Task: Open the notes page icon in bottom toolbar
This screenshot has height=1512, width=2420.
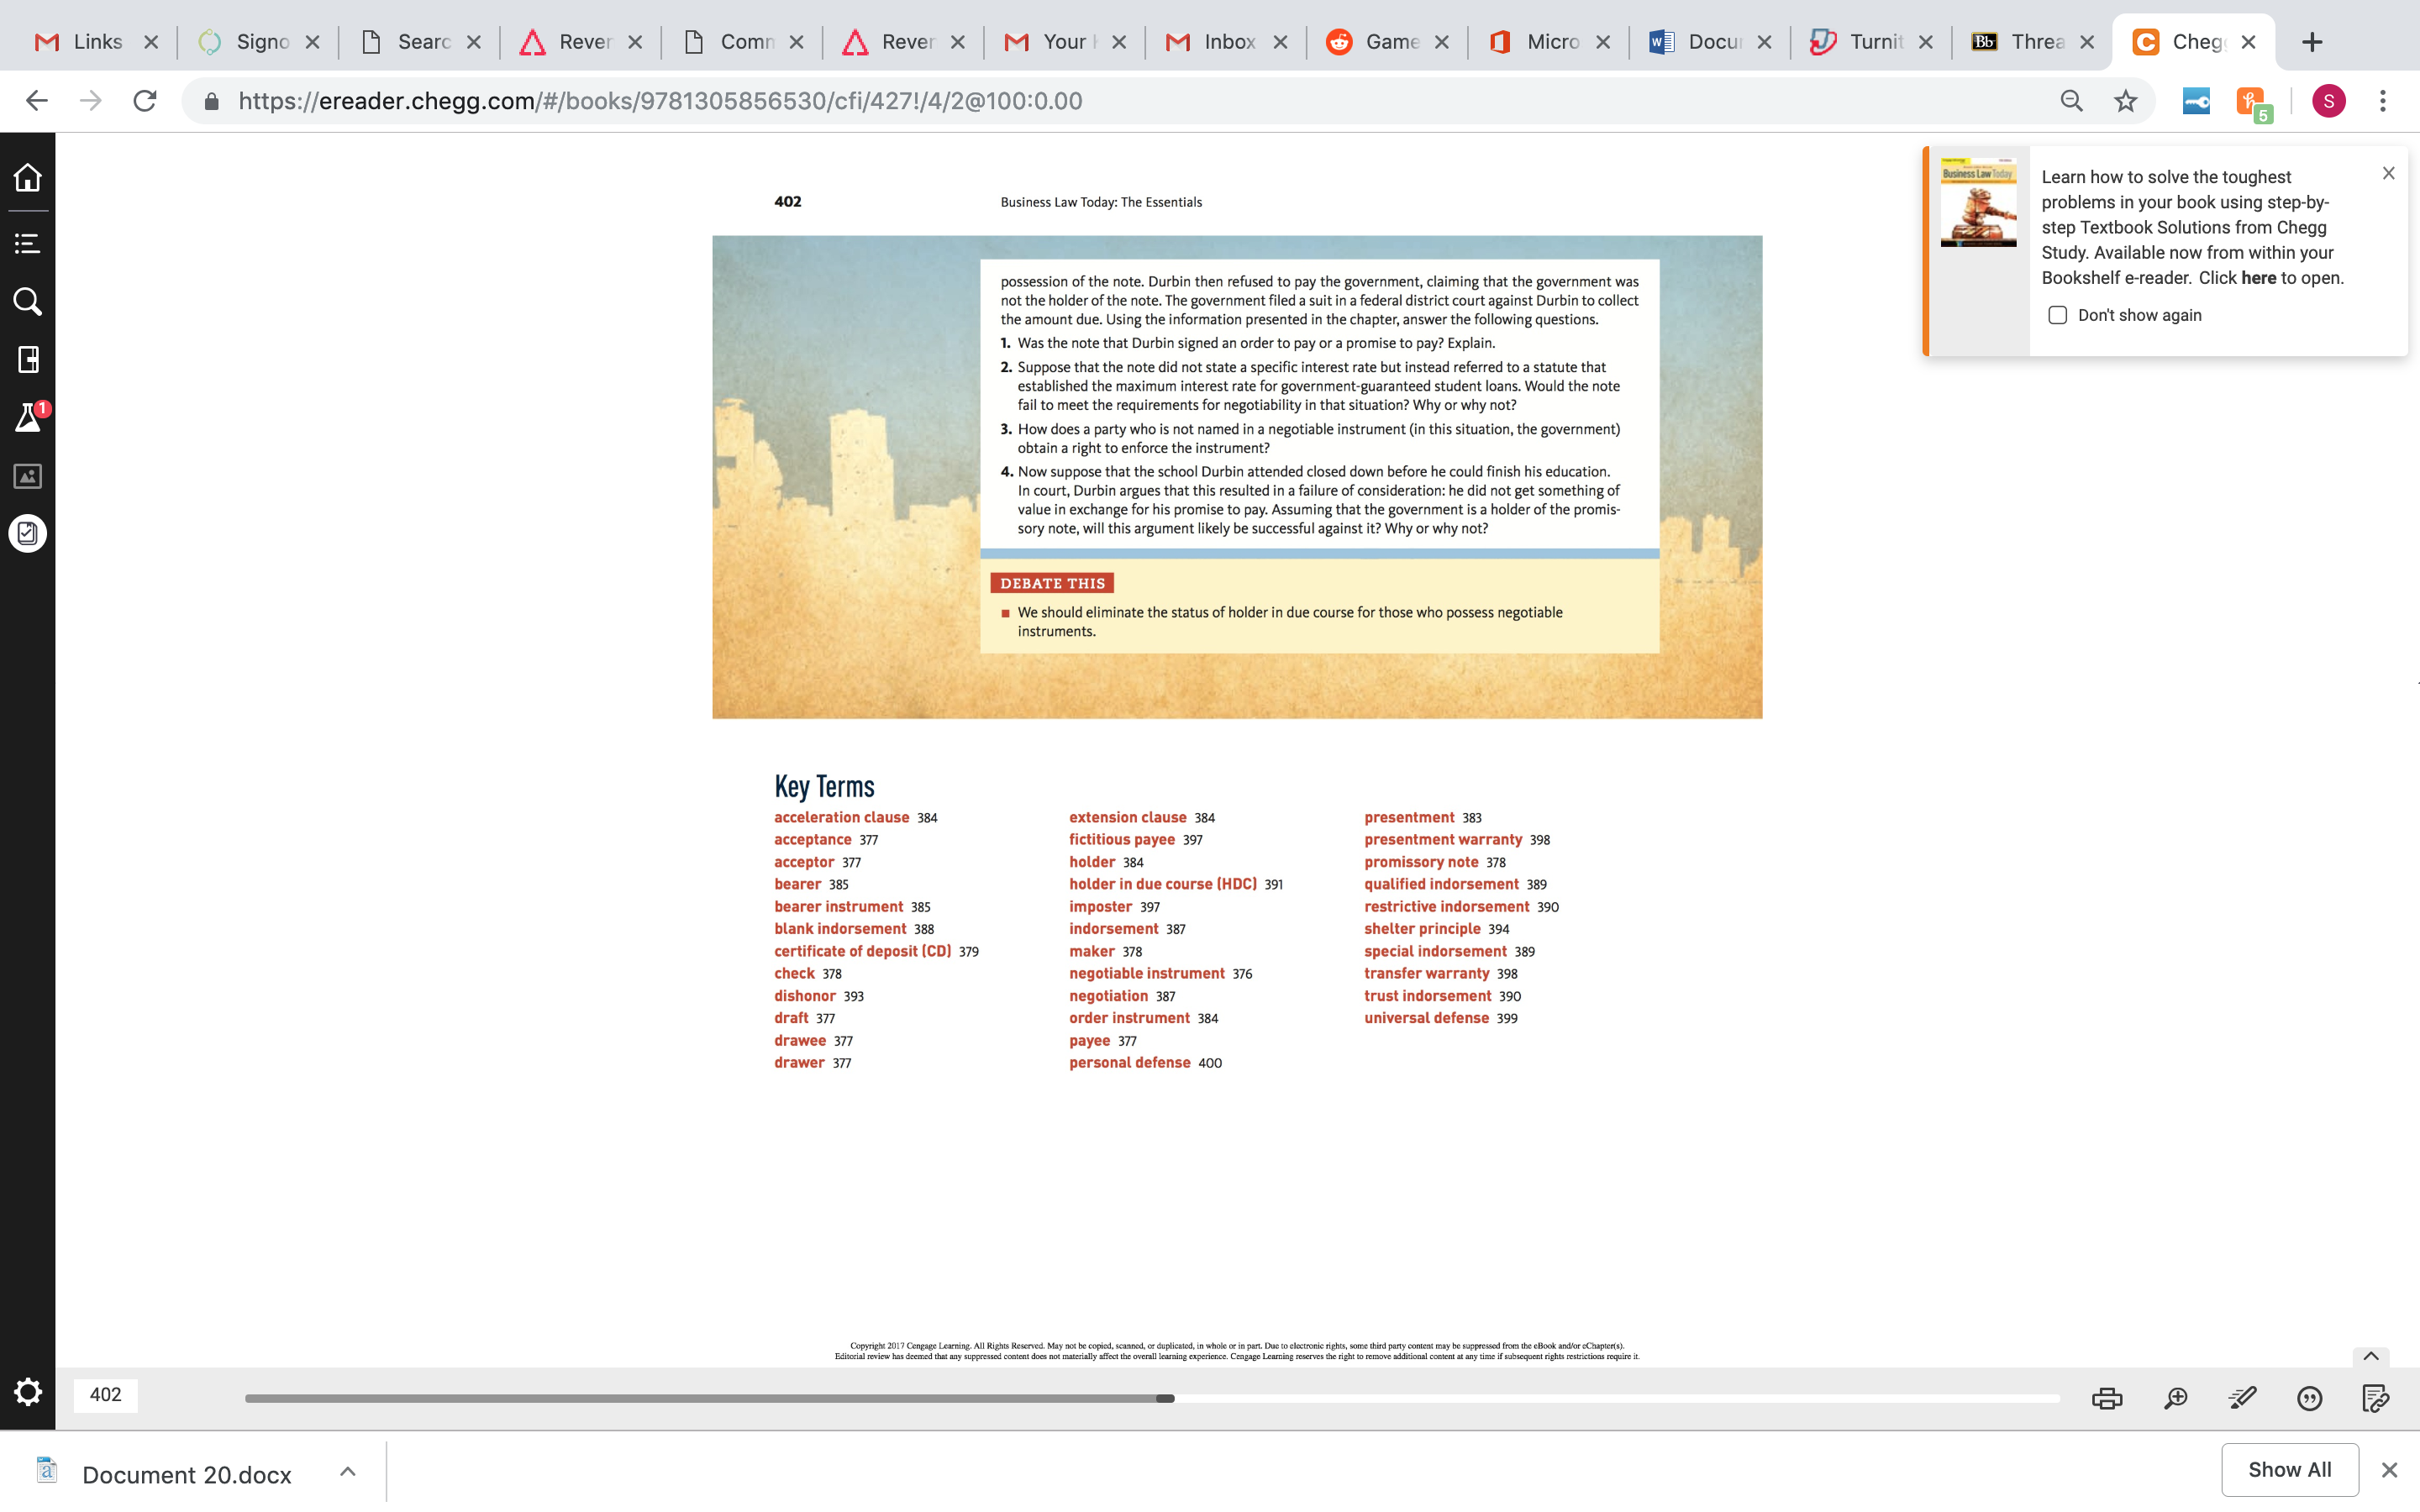Action: pos(2375,1398)
